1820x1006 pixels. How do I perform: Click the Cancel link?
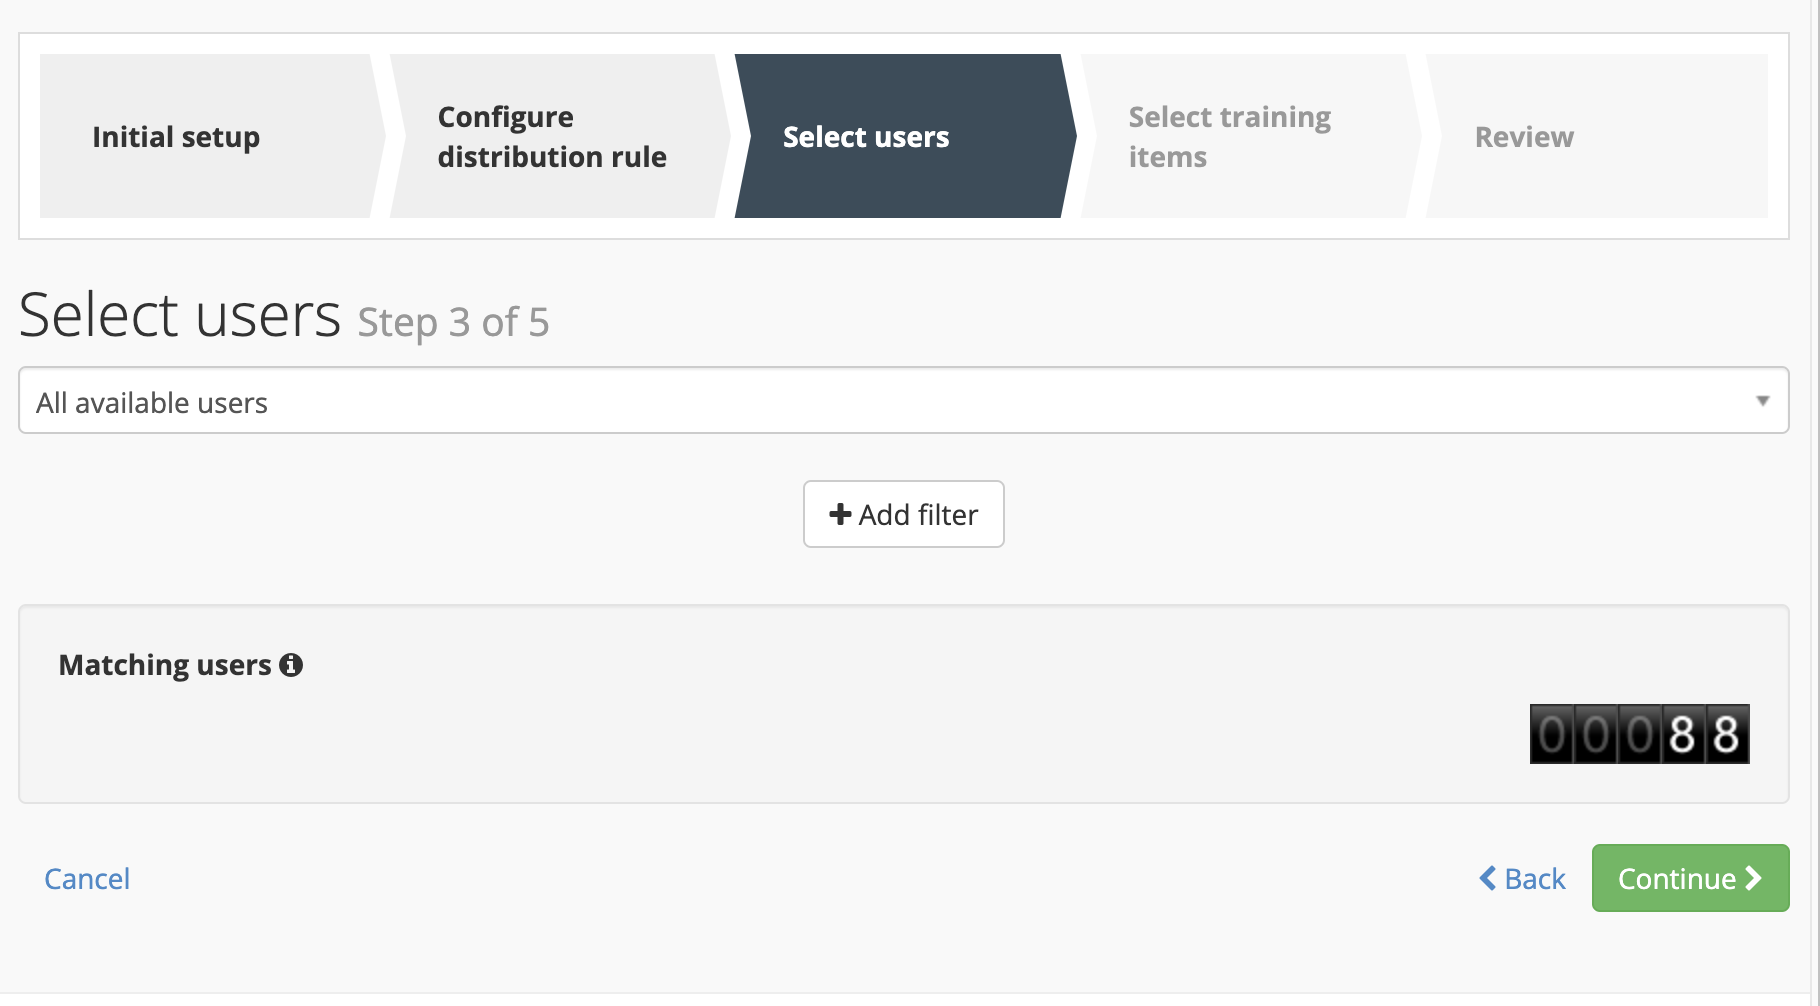(87, 879)
